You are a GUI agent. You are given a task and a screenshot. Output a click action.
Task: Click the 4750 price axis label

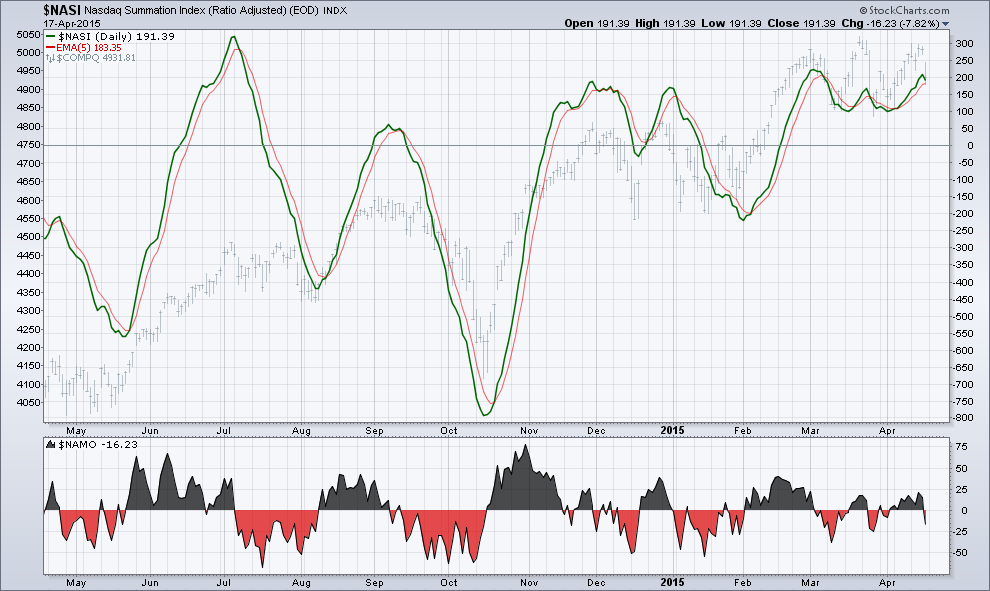[28, 145]
